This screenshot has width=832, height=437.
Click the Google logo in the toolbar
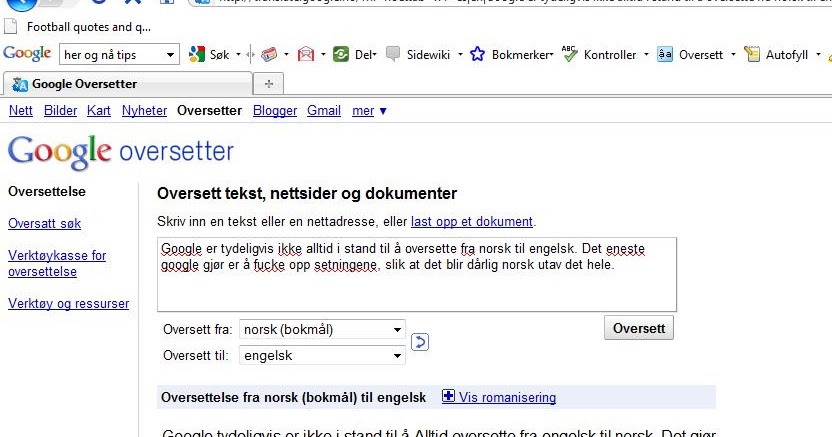[x=27, y=54]
